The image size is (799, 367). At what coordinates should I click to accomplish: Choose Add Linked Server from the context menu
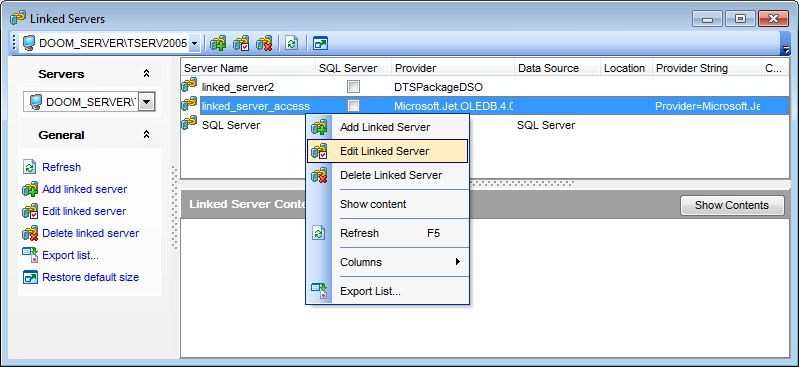(387, 127)
